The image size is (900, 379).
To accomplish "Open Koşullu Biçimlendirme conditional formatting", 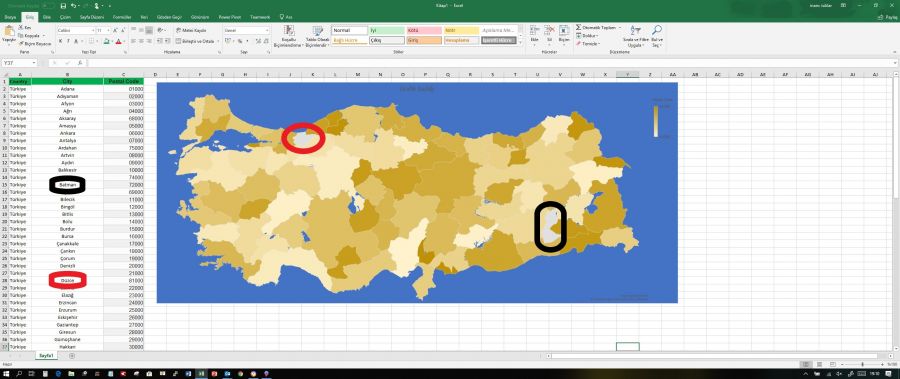I will [x=288, y=36].
